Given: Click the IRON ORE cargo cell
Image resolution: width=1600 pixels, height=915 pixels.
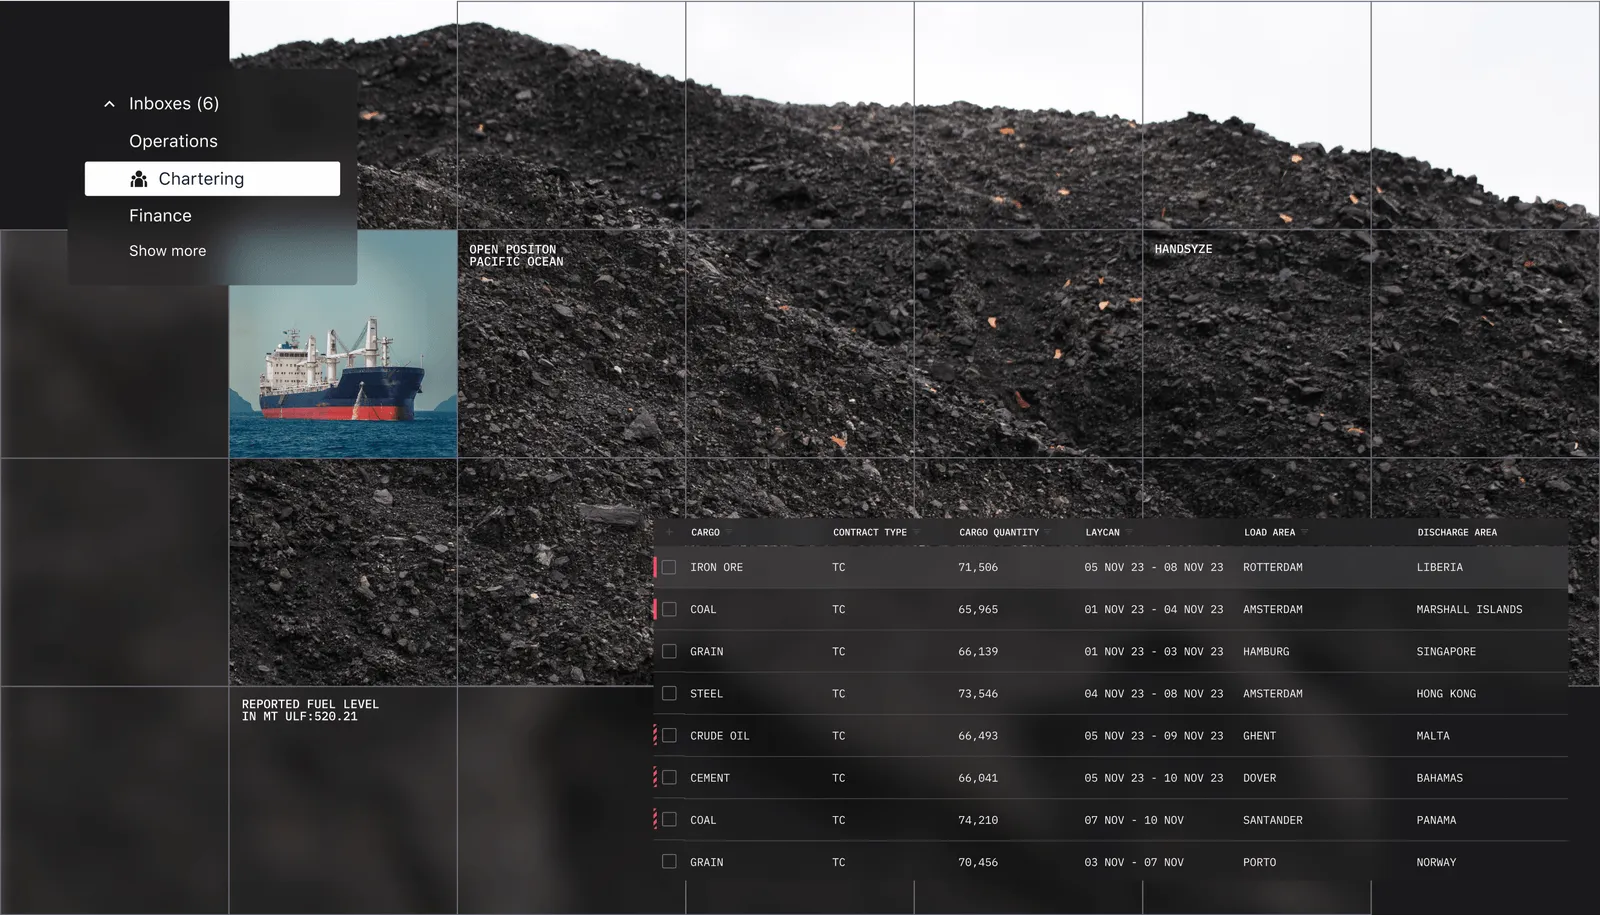Looking at the screenshot, I should click(716, 567).
